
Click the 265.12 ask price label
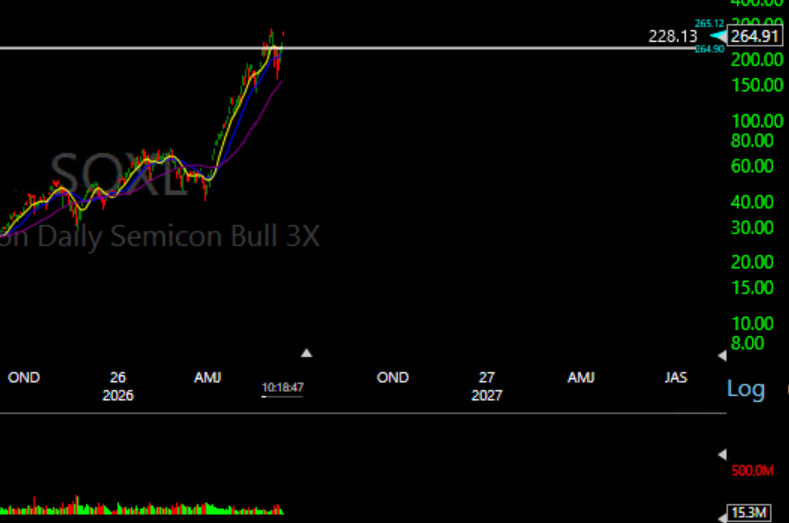(709, 23)
